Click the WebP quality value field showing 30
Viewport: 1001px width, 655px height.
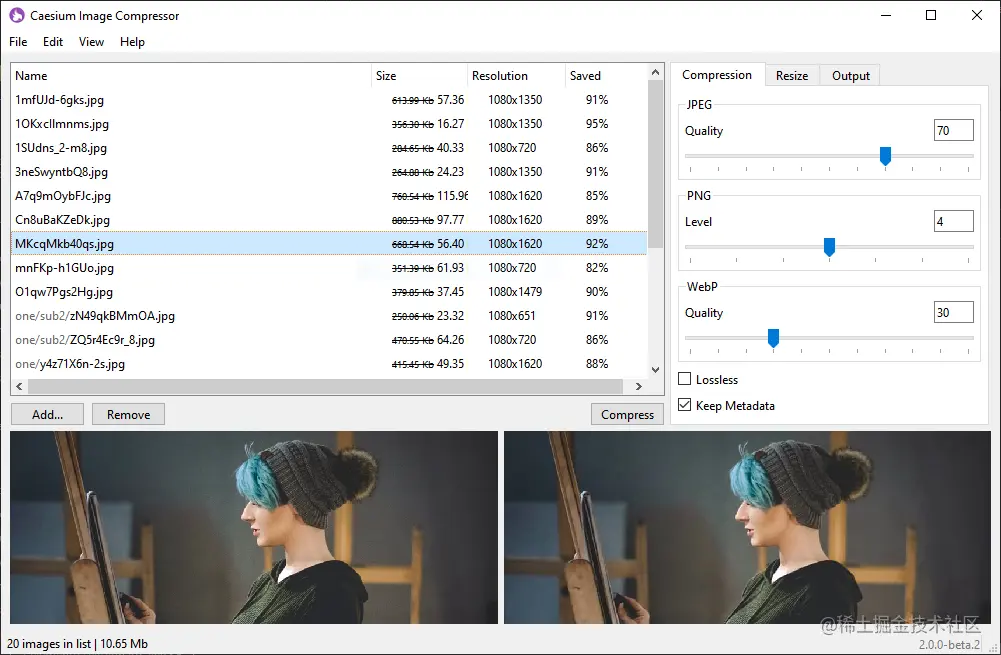[954, 312]
